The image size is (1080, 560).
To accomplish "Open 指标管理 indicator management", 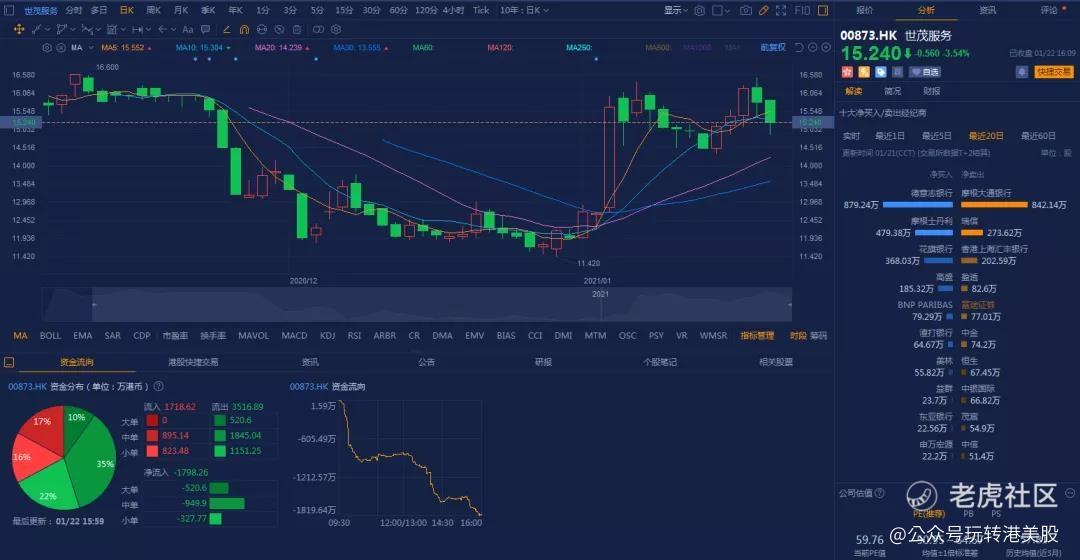I will (x=757, y=335).
